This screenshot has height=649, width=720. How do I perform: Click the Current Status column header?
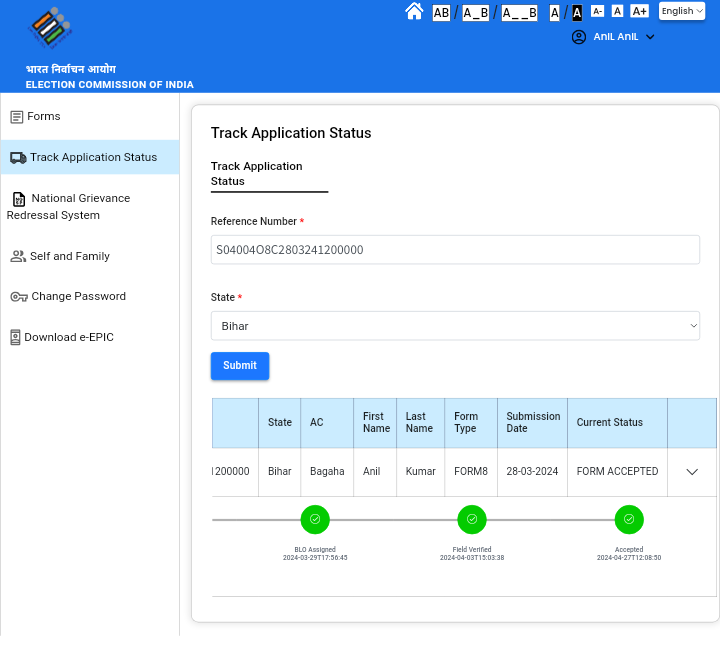click(x=617, y=423)
